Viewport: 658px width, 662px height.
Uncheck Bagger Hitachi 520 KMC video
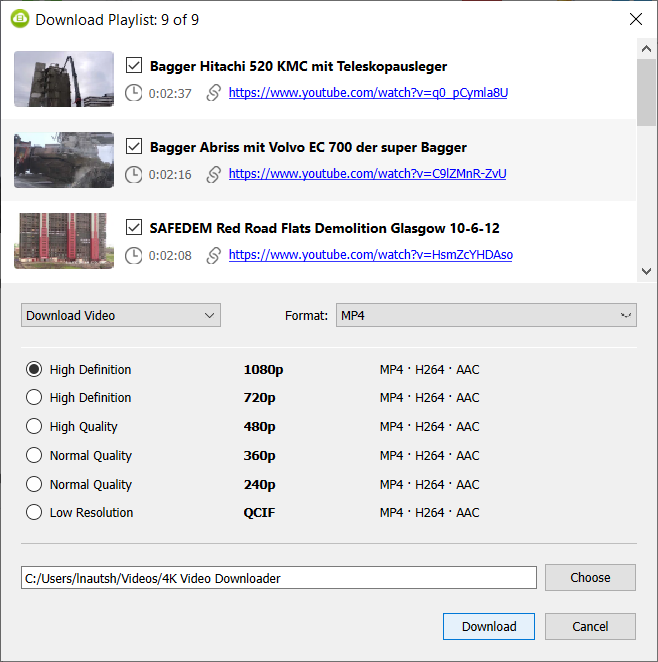134,65
